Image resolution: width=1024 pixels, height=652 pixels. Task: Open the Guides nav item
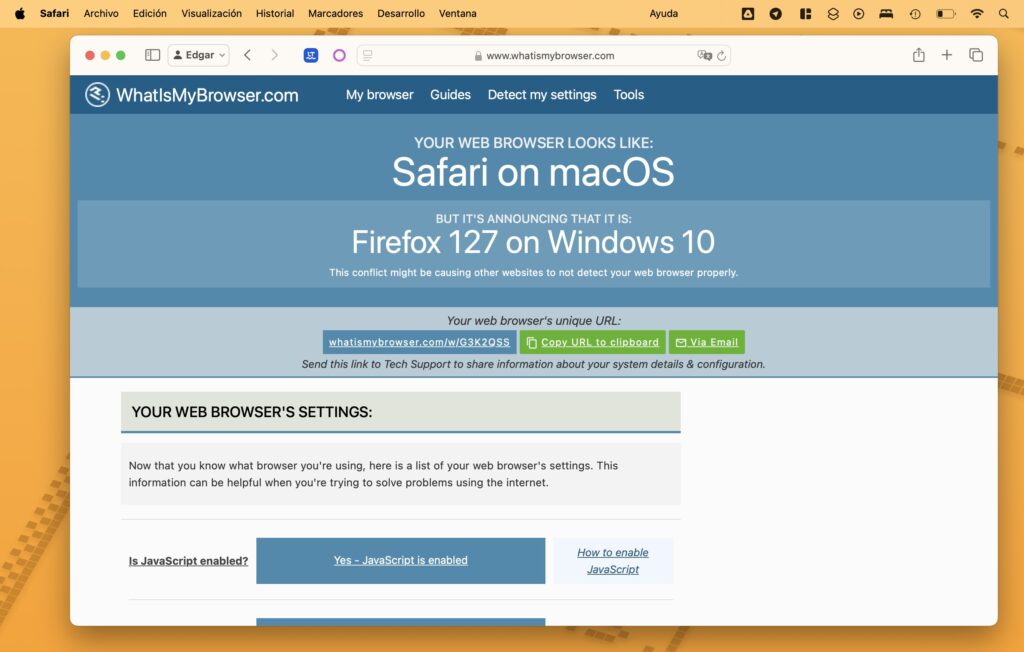(x=450, y=95)
